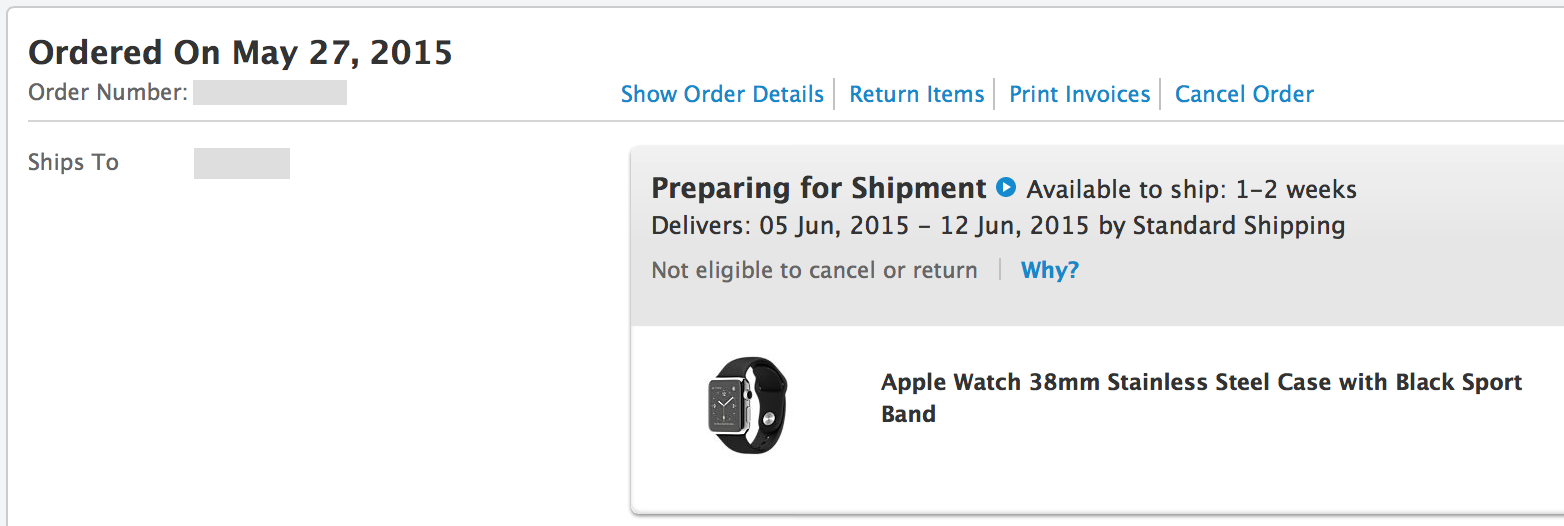The image size is (1564, 526).
Task: Click the blue arrow beside Preparing for Shipment
Action: coord(1006,187)
